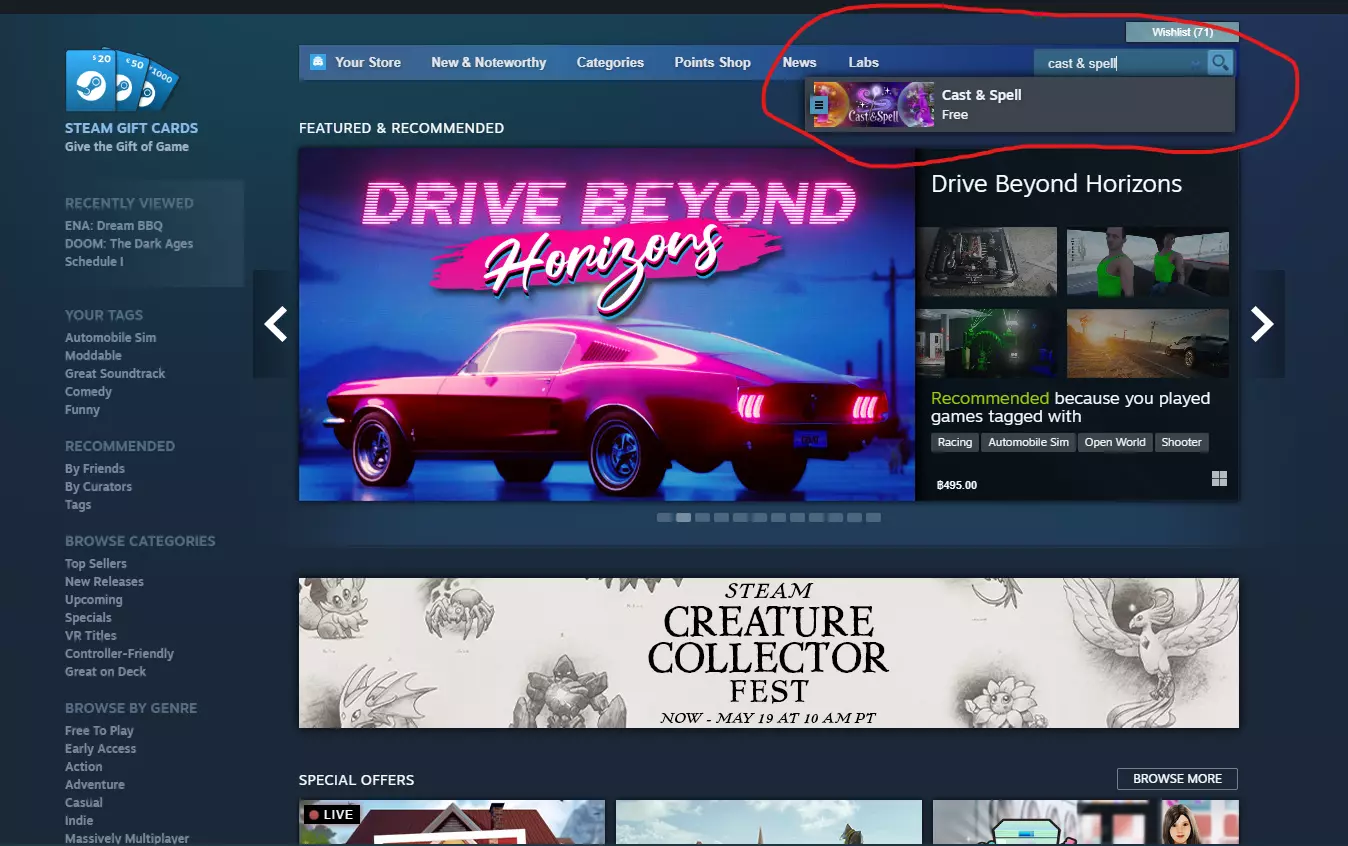Browse the Top Sellers category

tap(96, 564)
